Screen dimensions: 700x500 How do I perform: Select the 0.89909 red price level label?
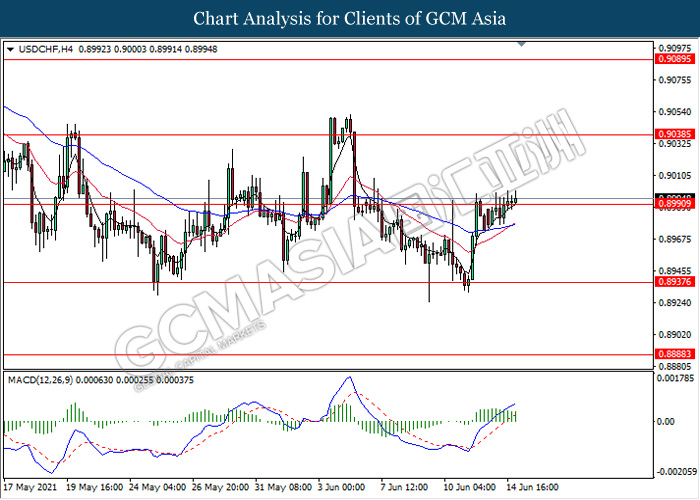[675, 204]
